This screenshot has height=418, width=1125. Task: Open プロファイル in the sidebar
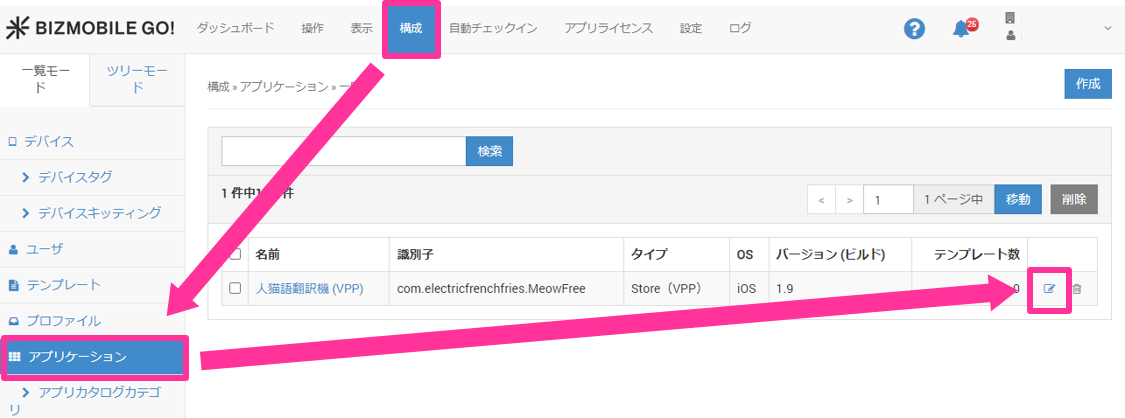click(x=63, y=321)
